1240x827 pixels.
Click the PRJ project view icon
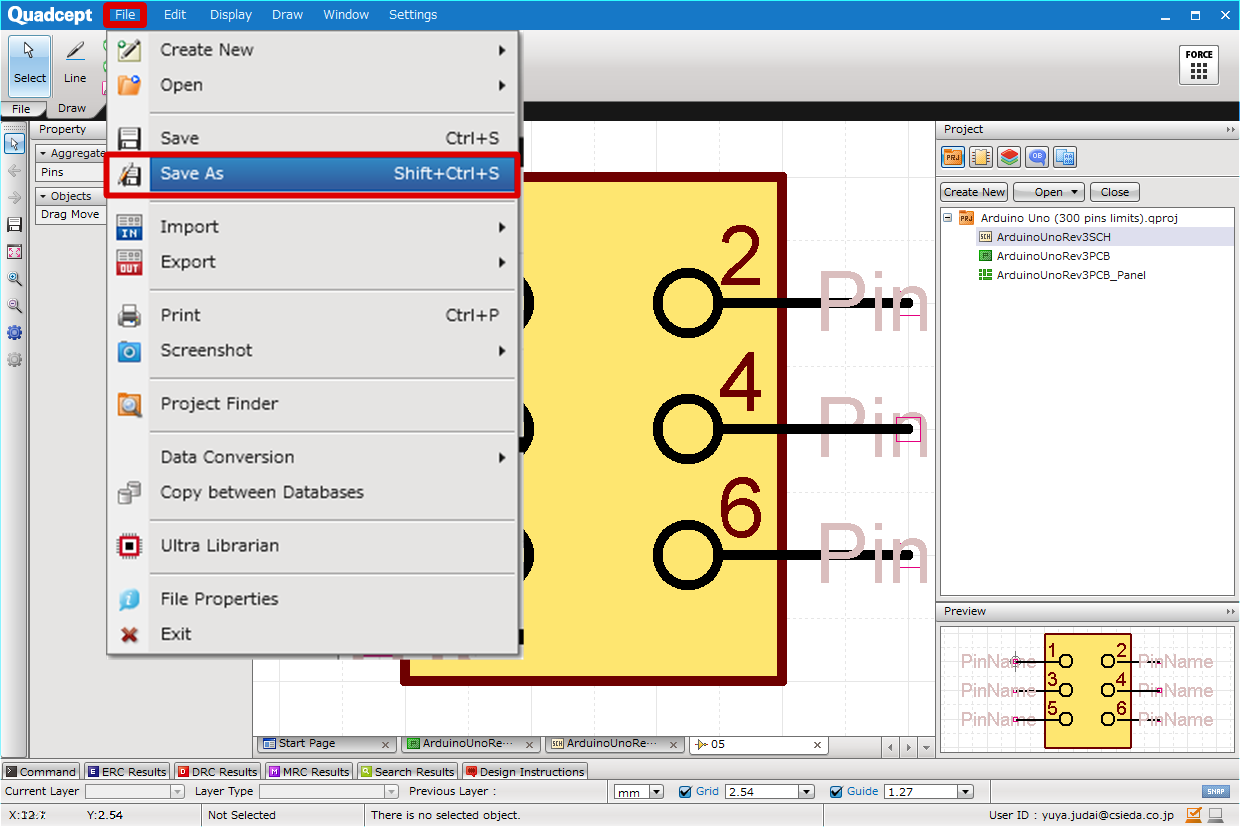pos(952,157)
